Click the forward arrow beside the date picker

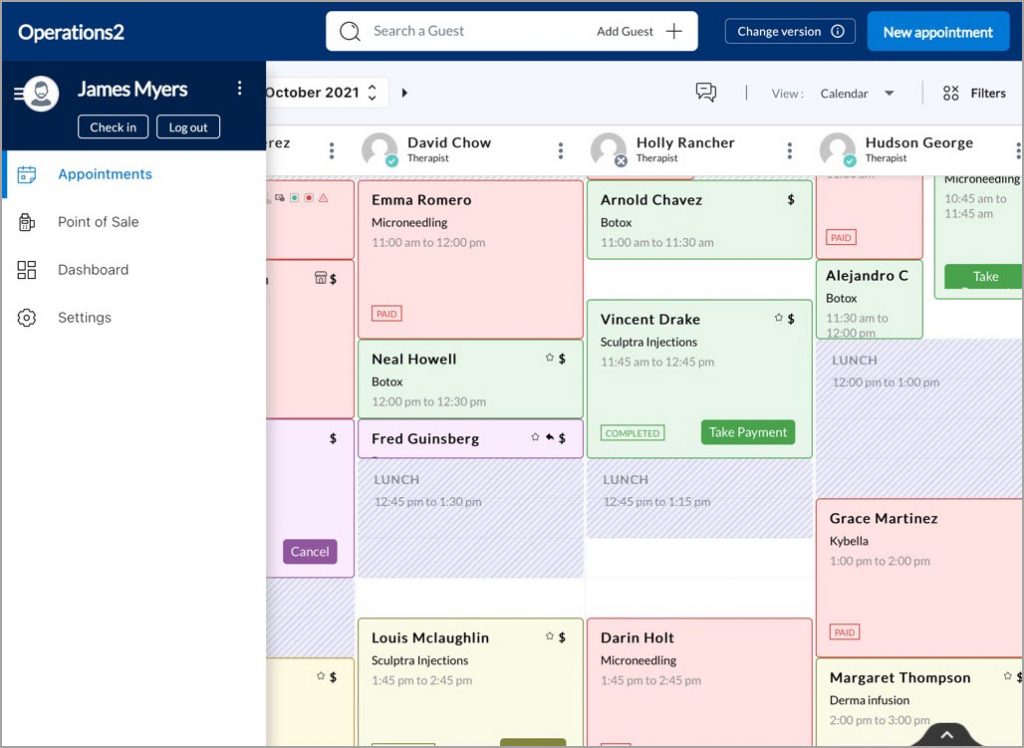coord(405,91)
